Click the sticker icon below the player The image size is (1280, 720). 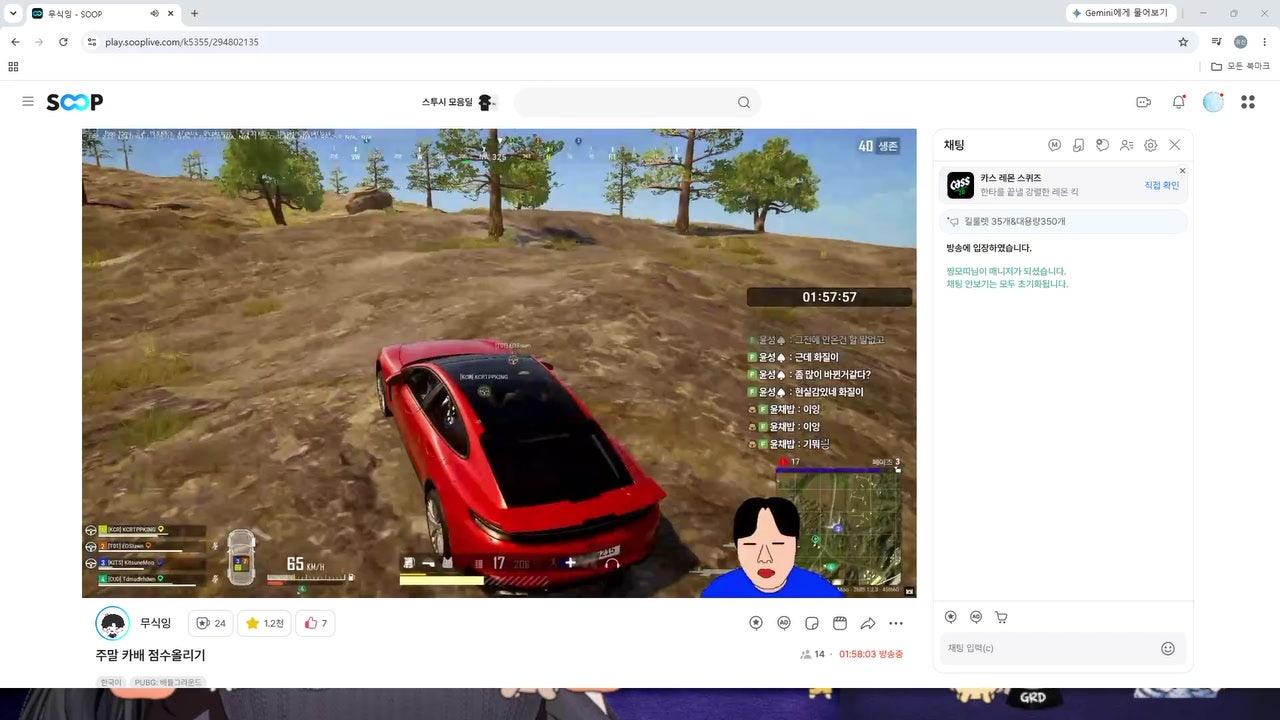(x=812, y=623)
